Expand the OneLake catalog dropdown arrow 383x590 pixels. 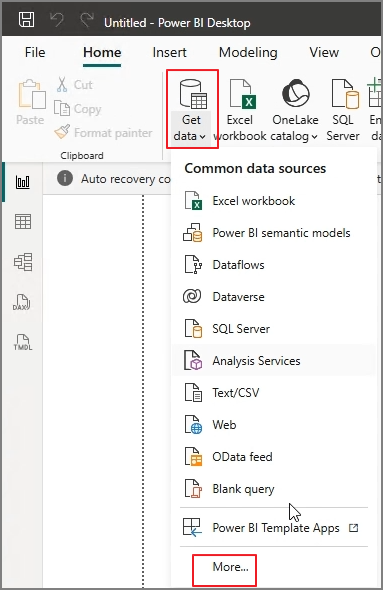point(314,137)
